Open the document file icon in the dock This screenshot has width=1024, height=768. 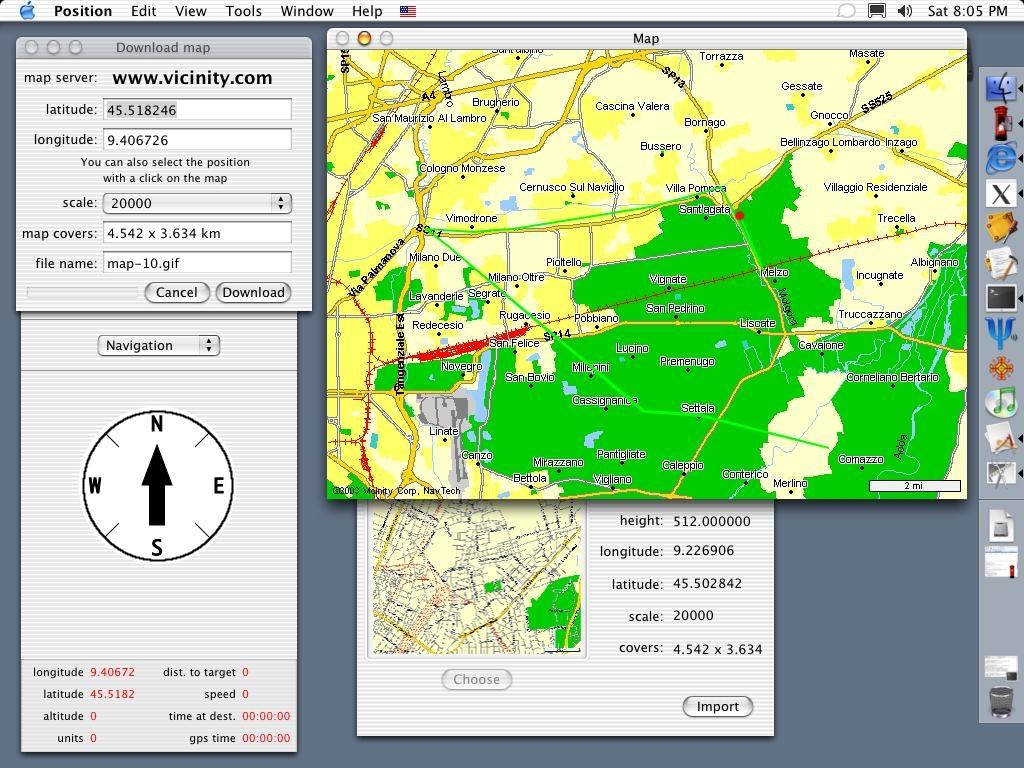1000,524
